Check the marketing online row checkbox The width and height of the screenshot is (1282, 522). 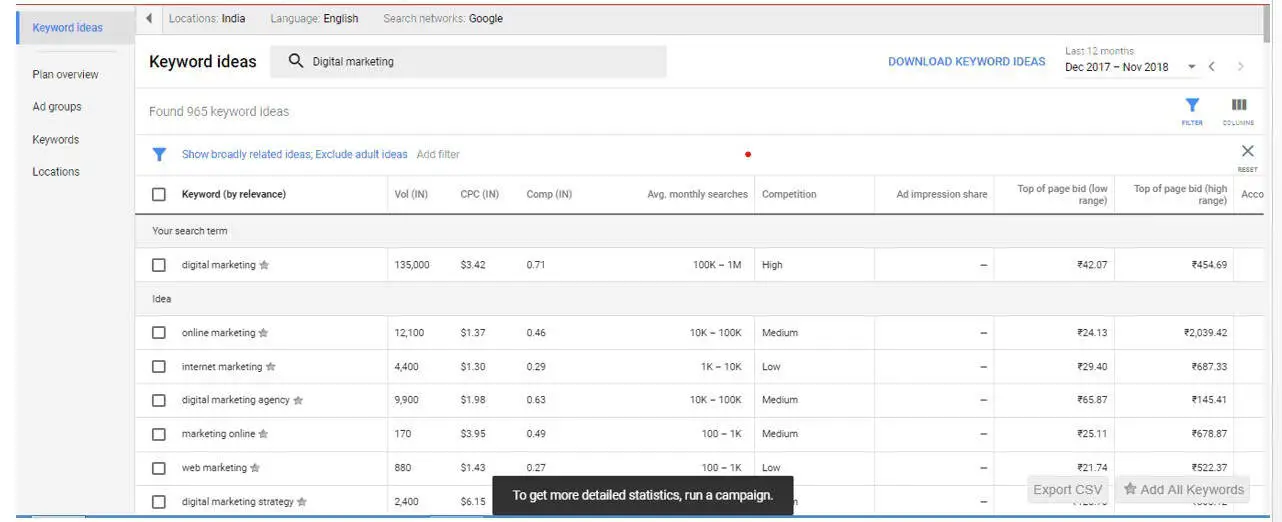[159, 434]
